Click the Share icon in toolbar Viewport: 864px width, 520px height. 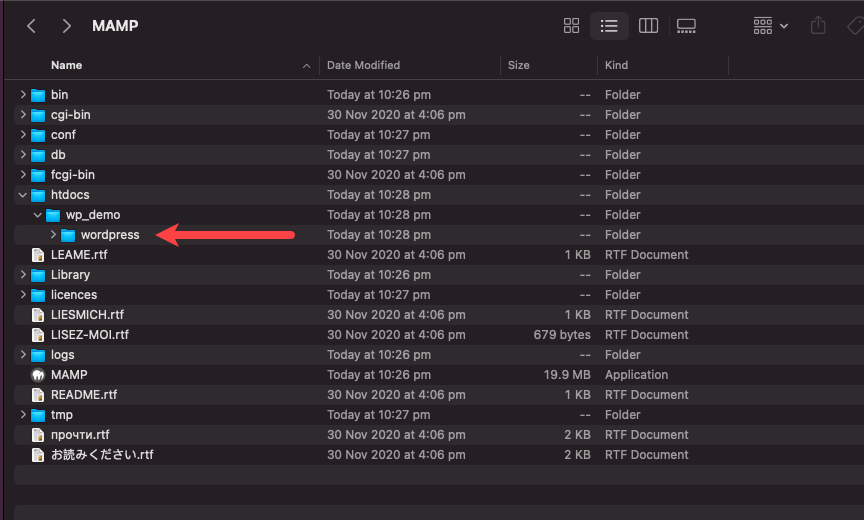[818, 25]
